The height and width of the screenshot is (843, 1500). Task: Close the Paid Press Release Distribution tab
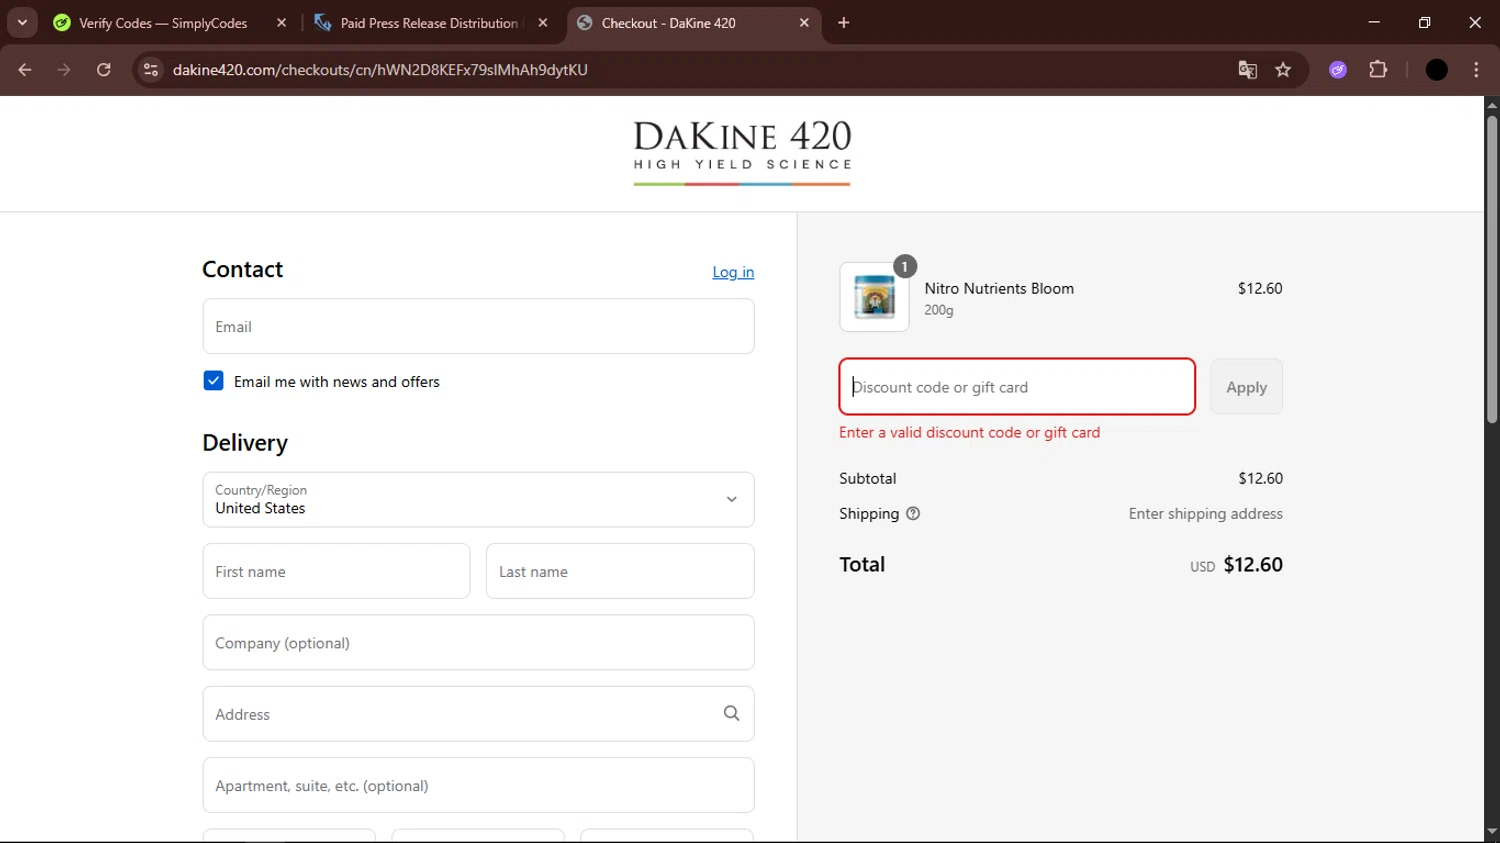pyautogui.click(x=543, y=23)
